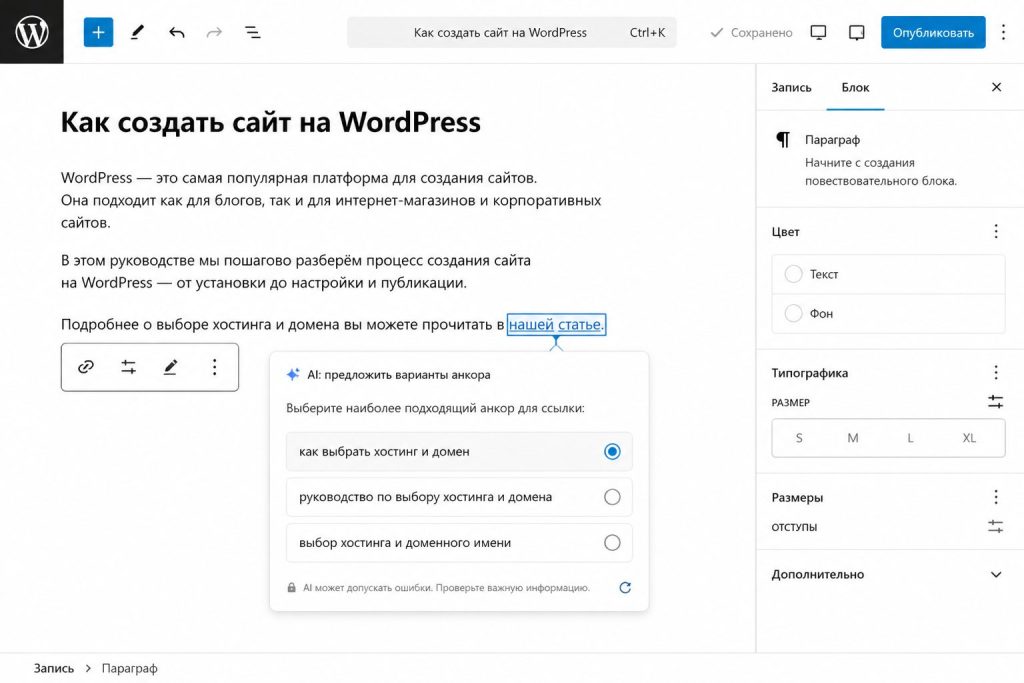The width and height of the screenshot is (1024, 683).
Task: Click the Сохранено status button
Action: (x=751, y=32)
